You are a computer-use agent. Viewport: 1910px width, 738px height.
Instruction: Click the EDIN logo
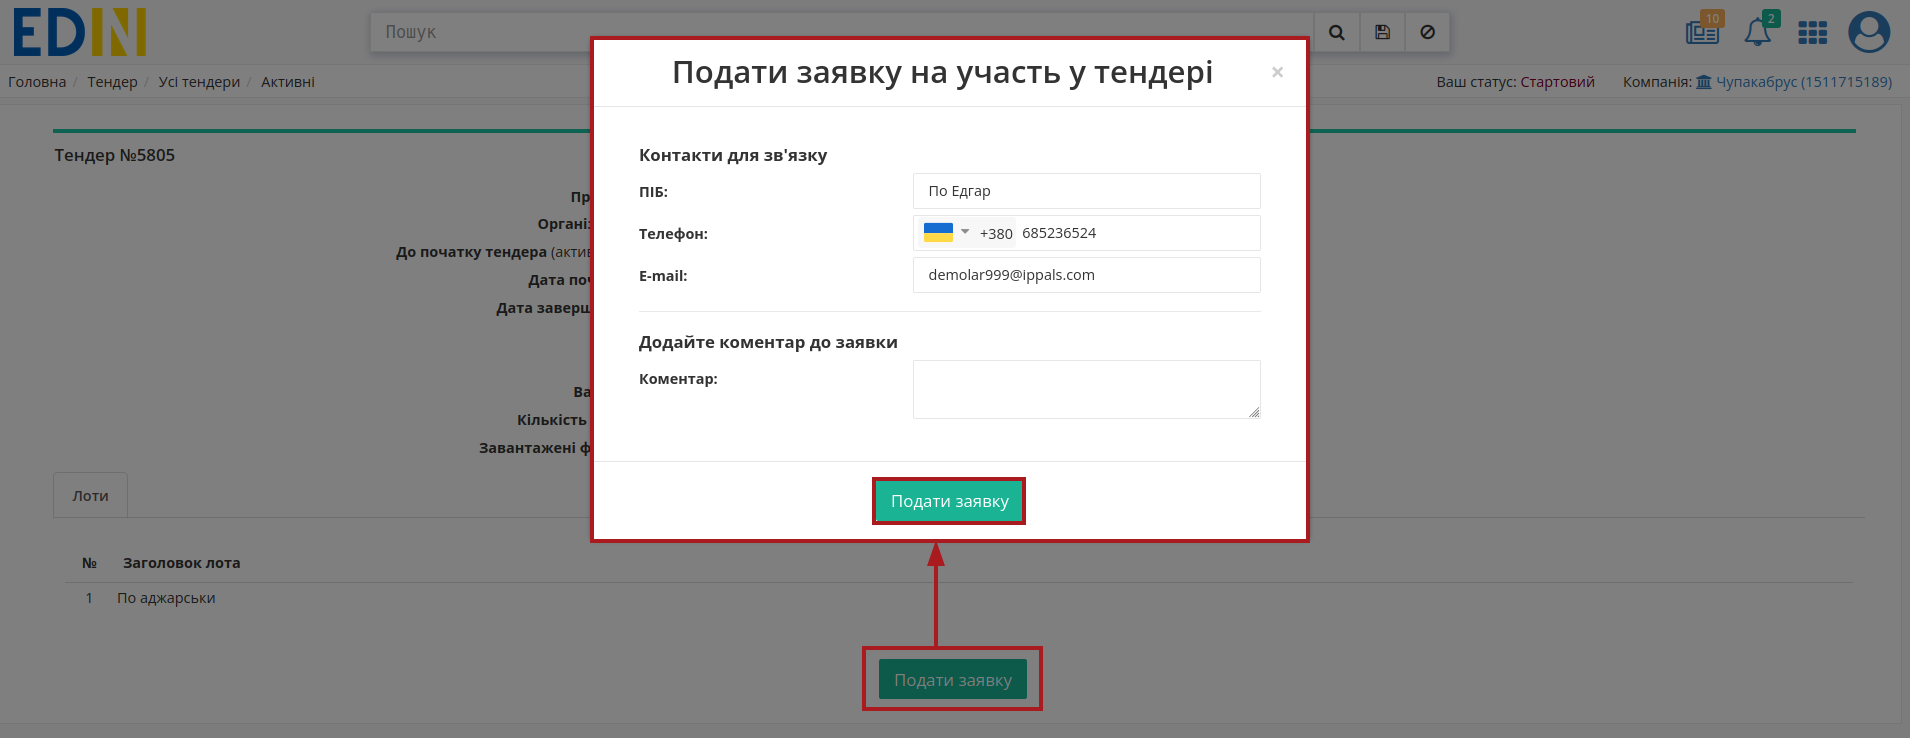pos(79,32)
